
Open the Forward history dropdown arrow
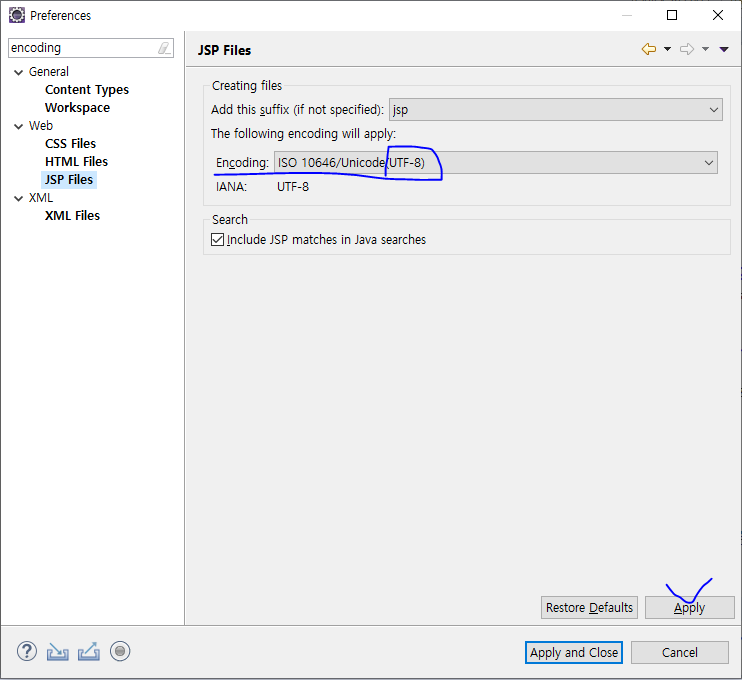[705, 49]
